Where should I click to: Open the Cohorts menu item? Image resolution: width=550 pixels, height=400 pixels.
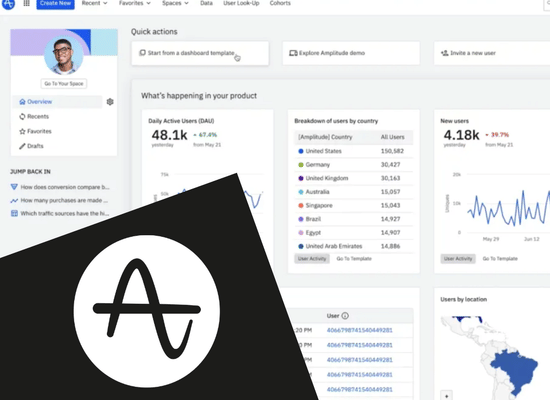pos(280,3)
